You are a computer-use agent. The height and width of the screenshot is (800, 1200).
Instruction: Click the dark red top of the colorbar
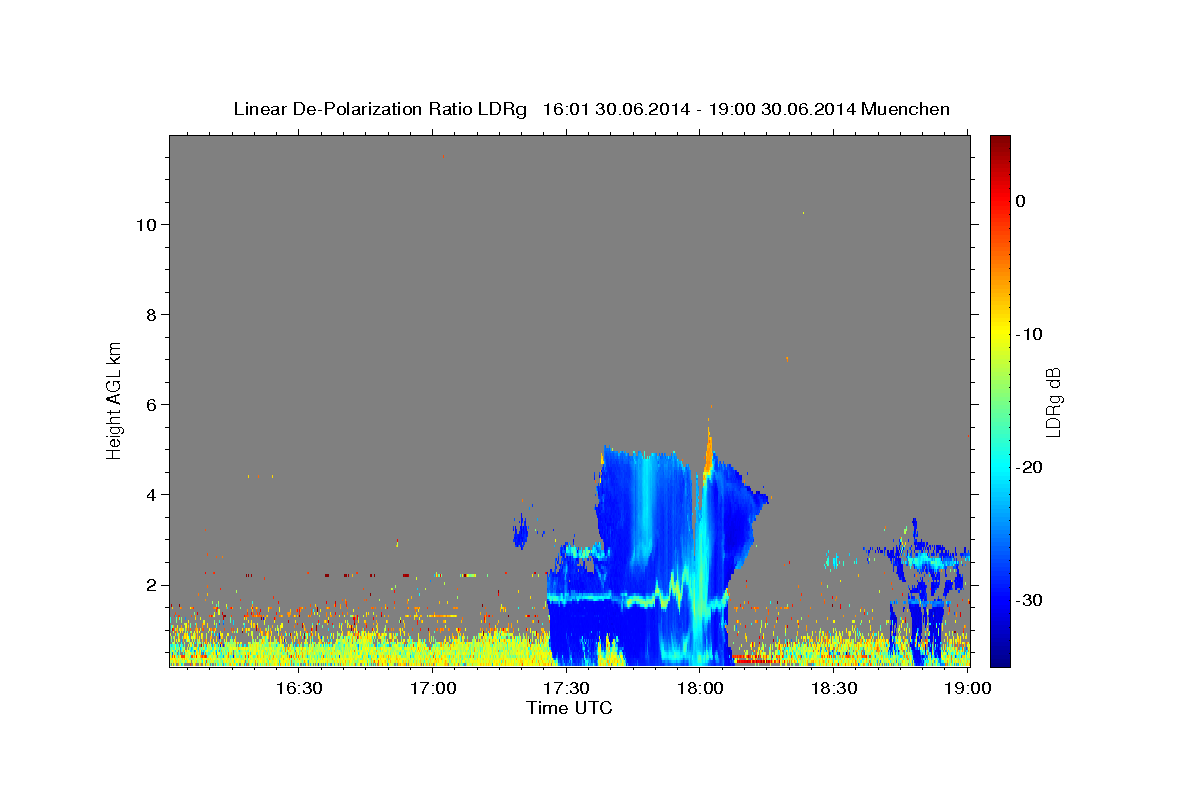coord(999,145)
